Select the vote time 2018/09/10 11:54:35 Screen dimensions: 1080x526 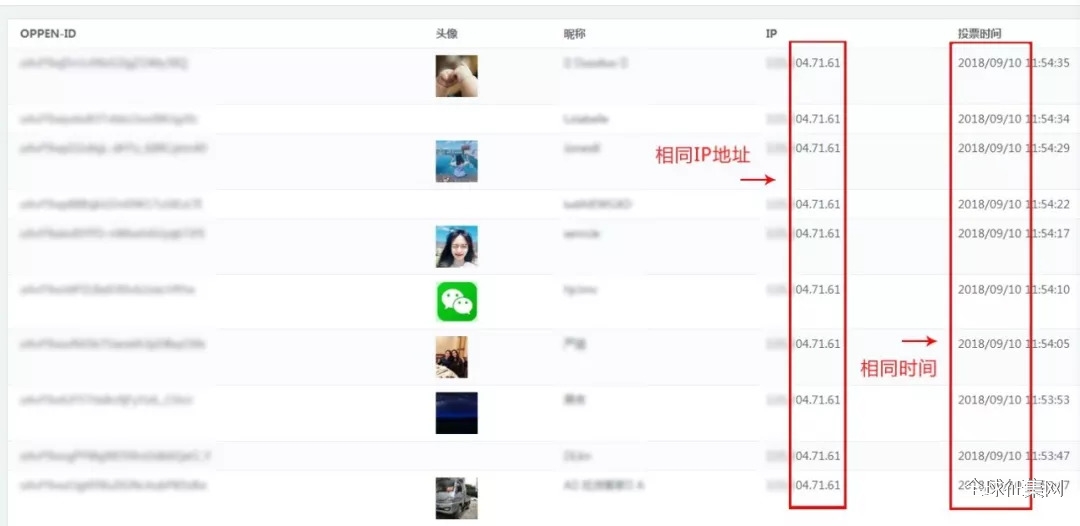(x=1014, y=63)
